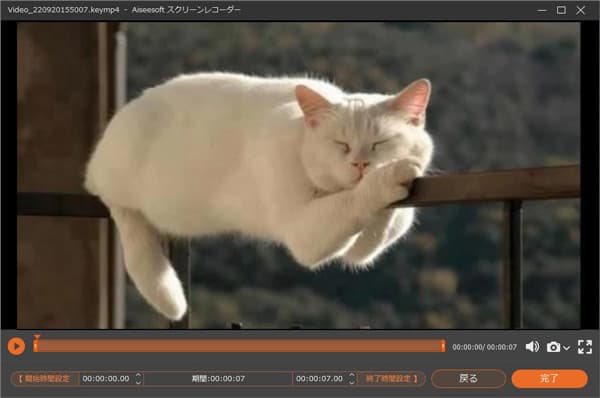Screen dimensions: 600x398
Task: Select the end trim handle on the timeline
Action: tap(443, 346)
